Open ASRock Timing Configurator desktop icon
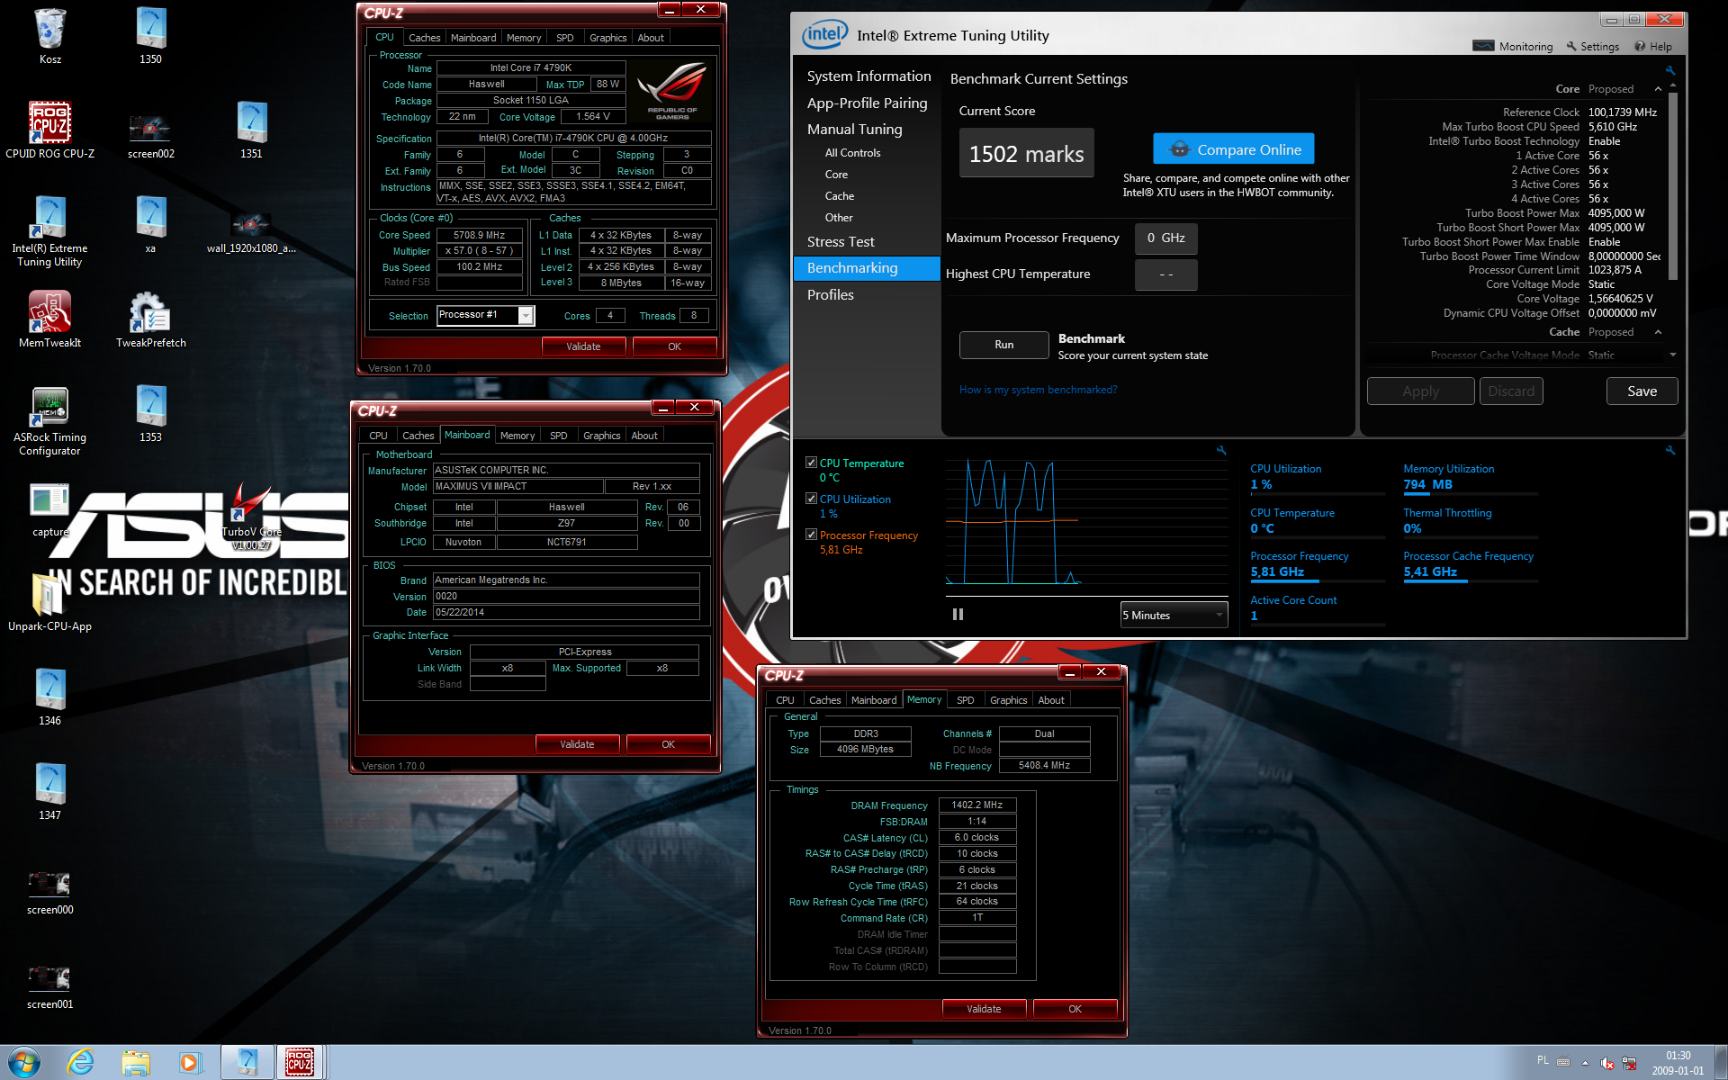Screen dimensions: 1728x1080 click(x=50, y=420)
